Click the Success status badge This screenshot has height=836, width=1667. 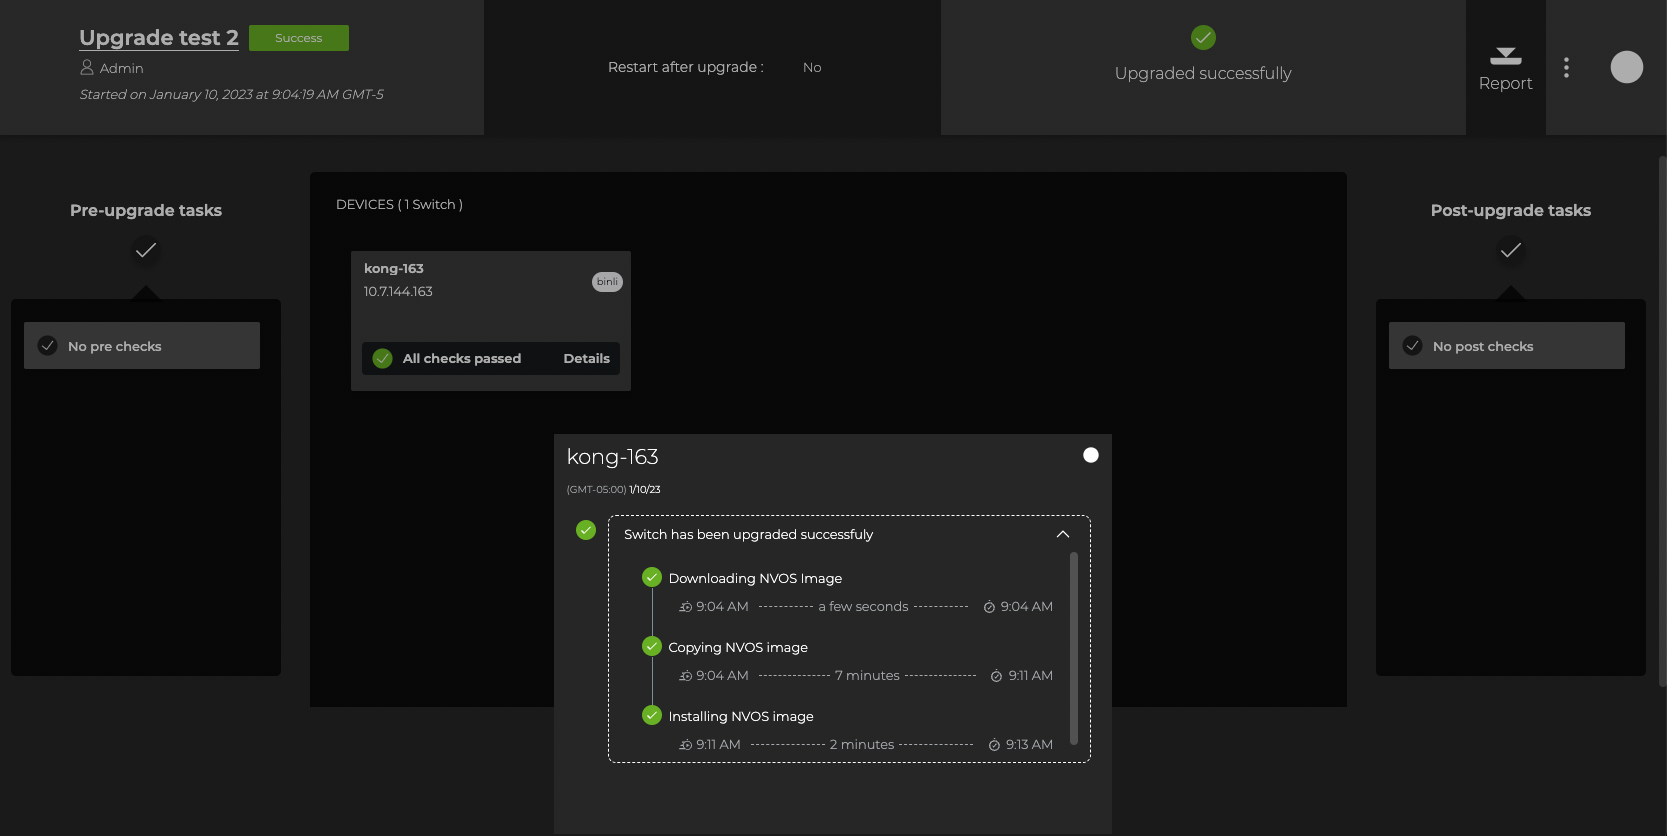coord(298,38)
